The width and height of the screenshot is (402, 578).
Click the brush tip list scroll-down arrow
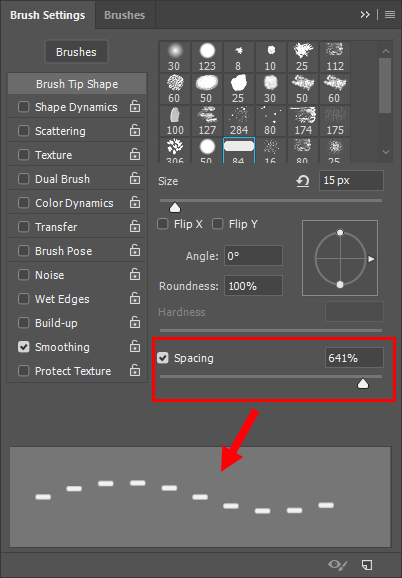(385, 152)
